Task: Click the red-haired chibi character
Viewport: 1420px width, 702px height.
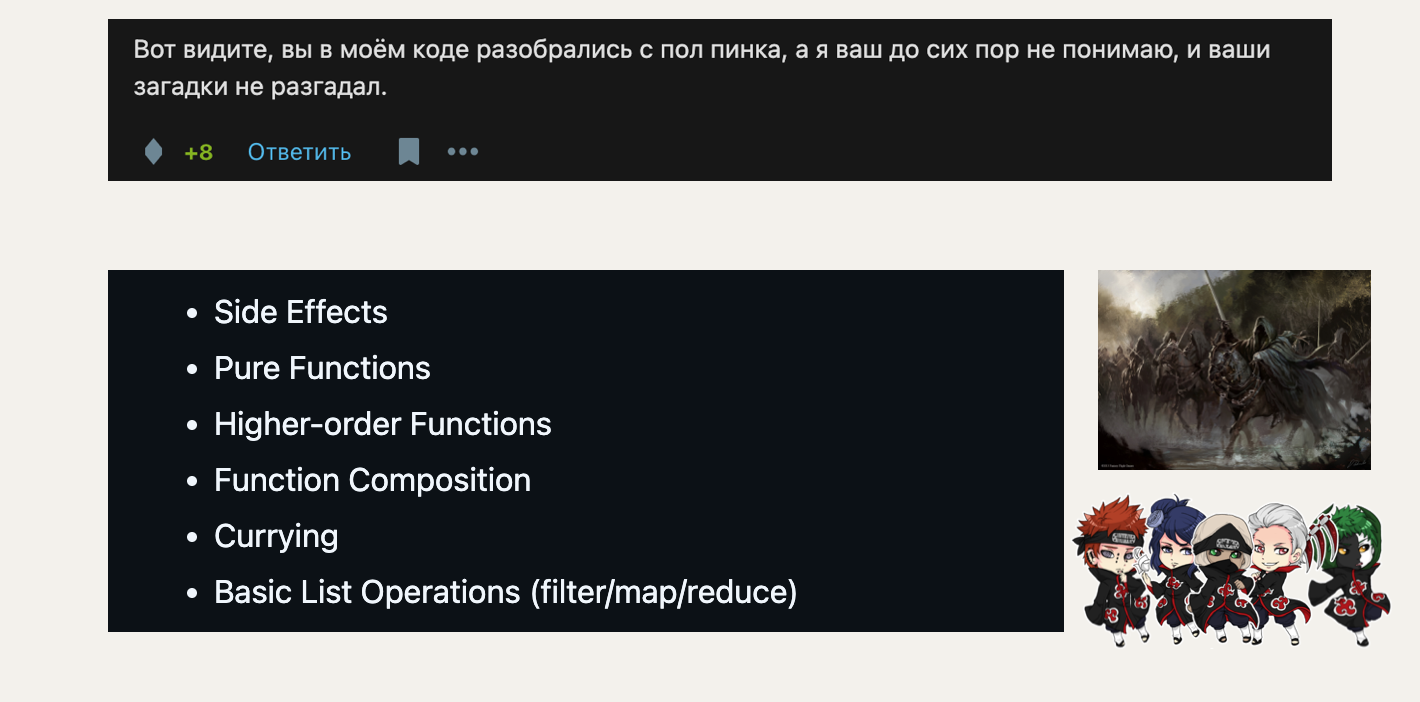Action: coord(1114,570)
